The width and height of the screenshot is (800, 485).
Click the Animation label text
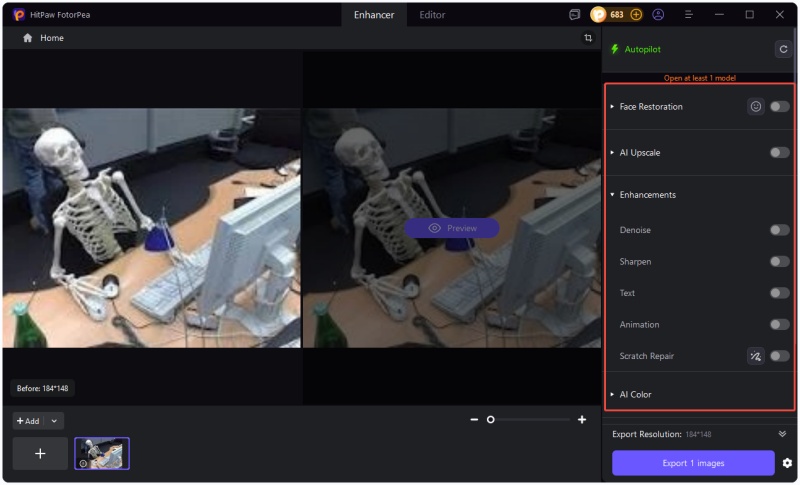pos(639,324)
